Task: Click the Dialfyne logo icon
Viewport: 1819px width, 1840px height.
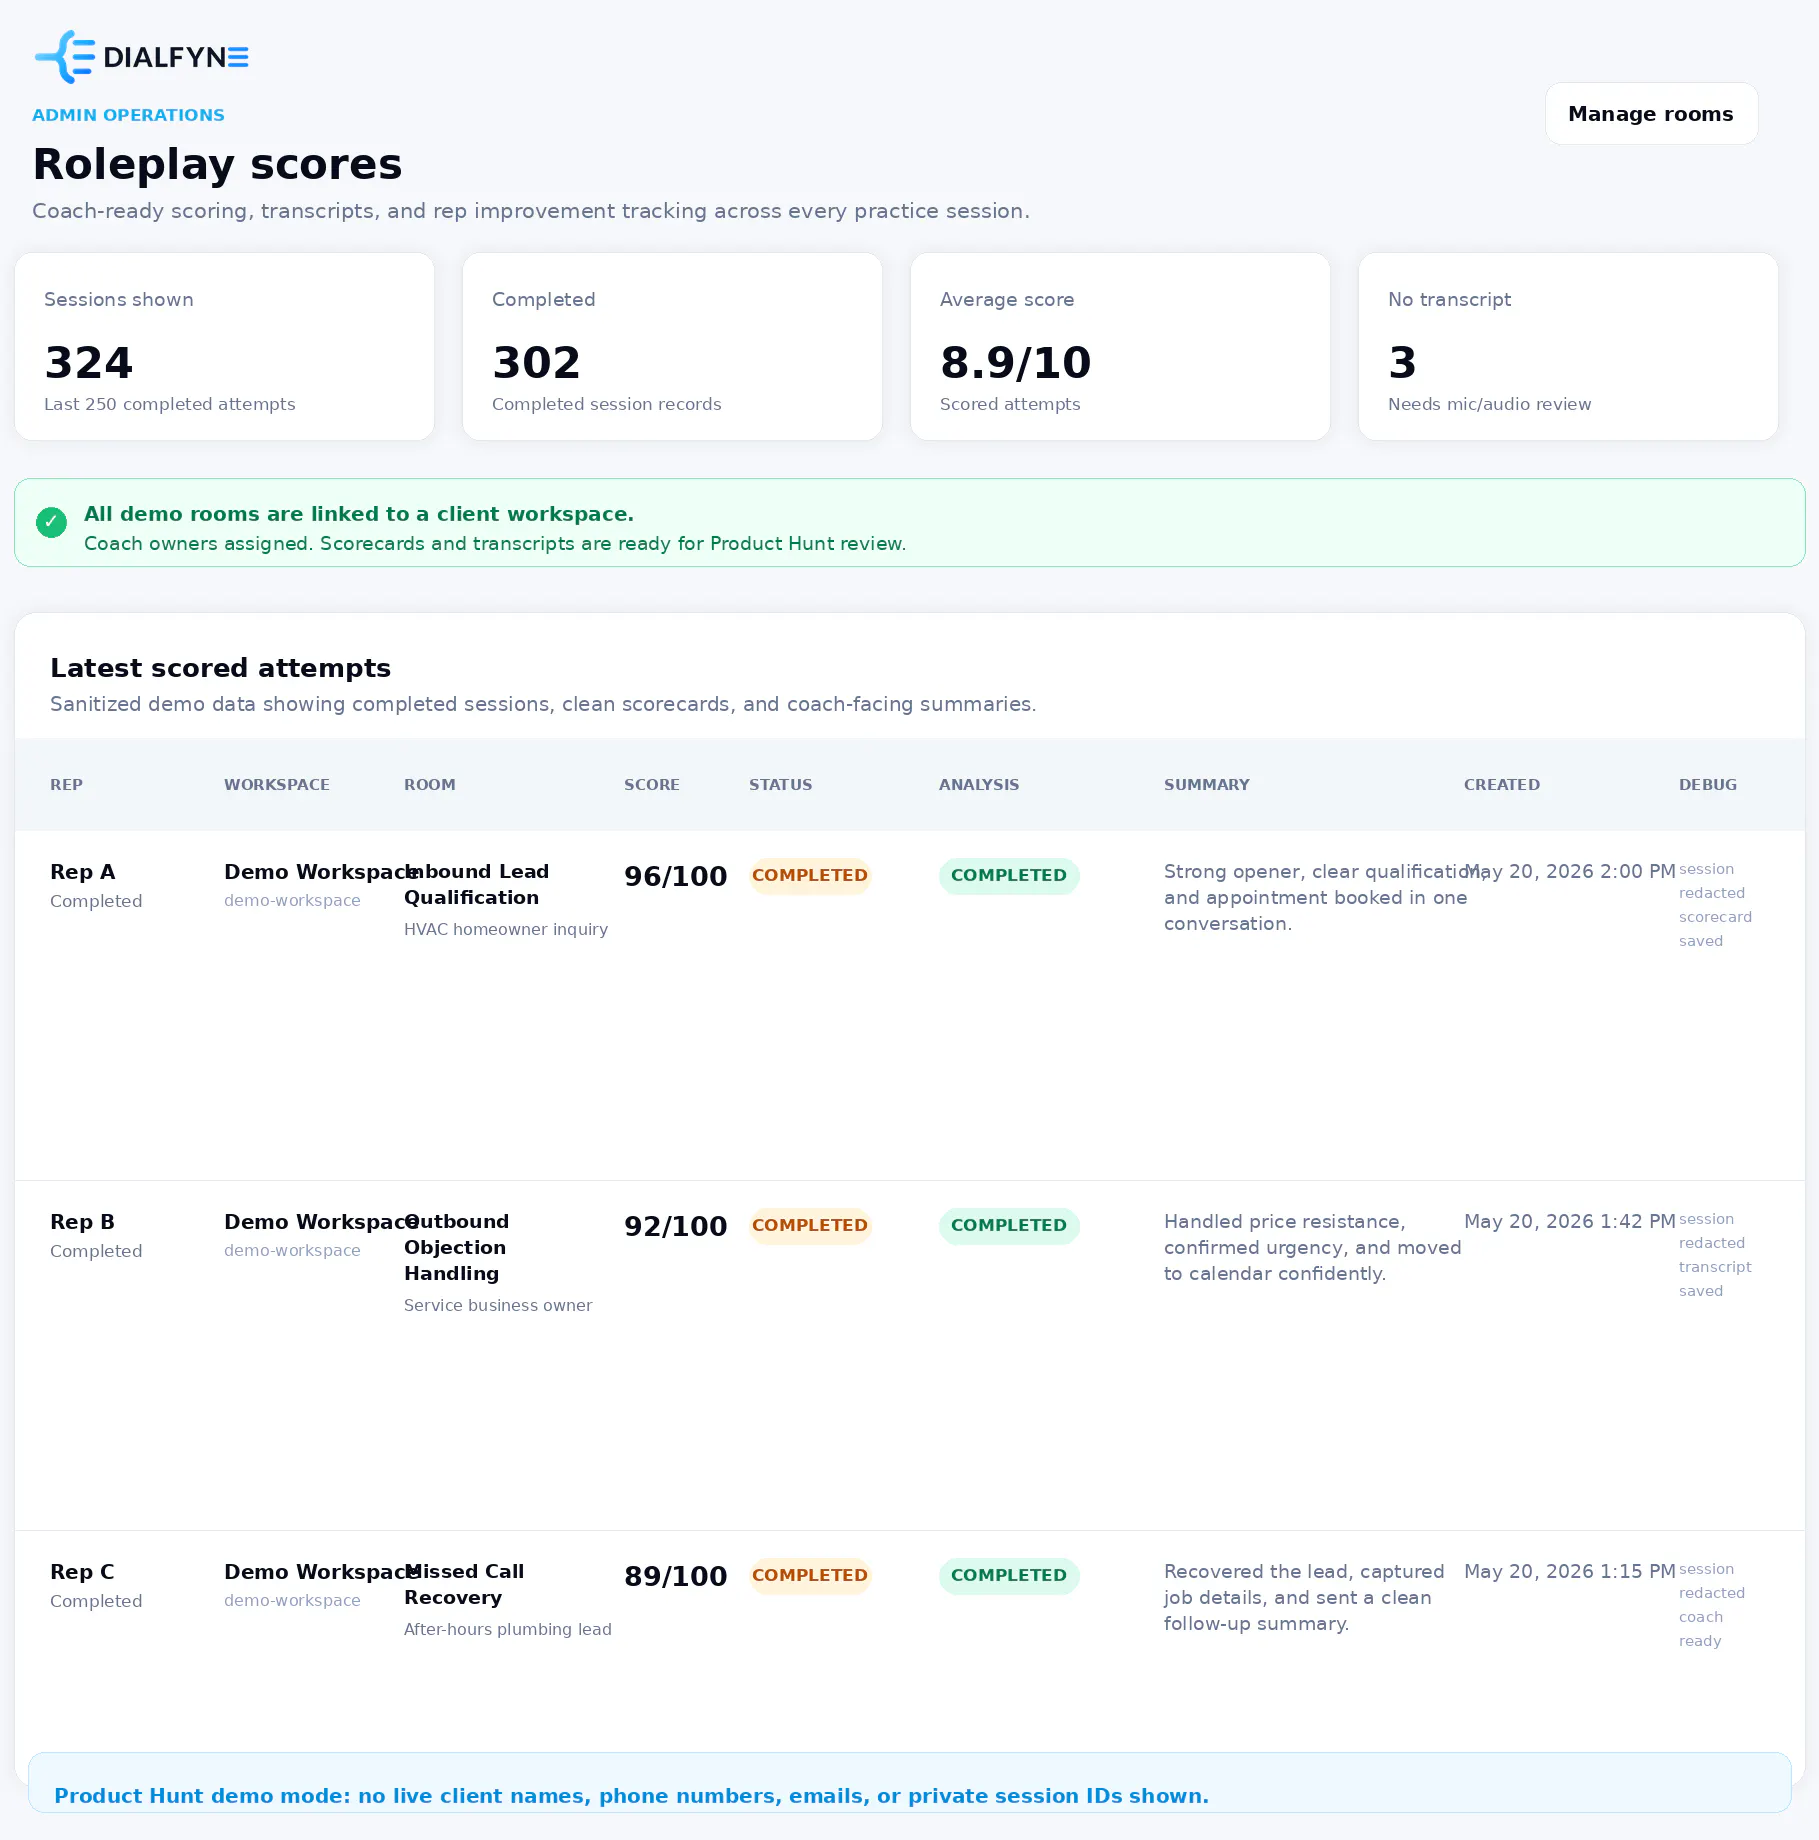Action: click(x=65, y=57)
